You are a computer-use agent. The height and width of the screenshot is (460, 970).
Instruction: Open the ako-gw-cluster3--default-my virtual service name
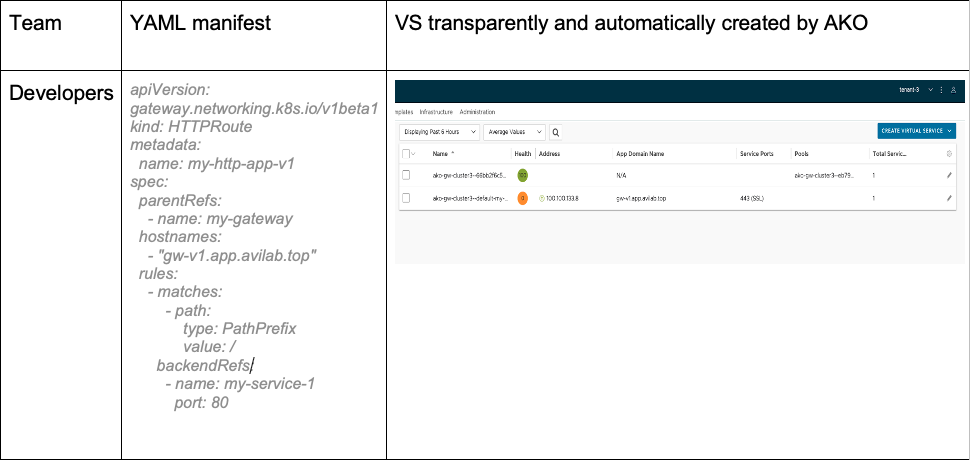469,198
